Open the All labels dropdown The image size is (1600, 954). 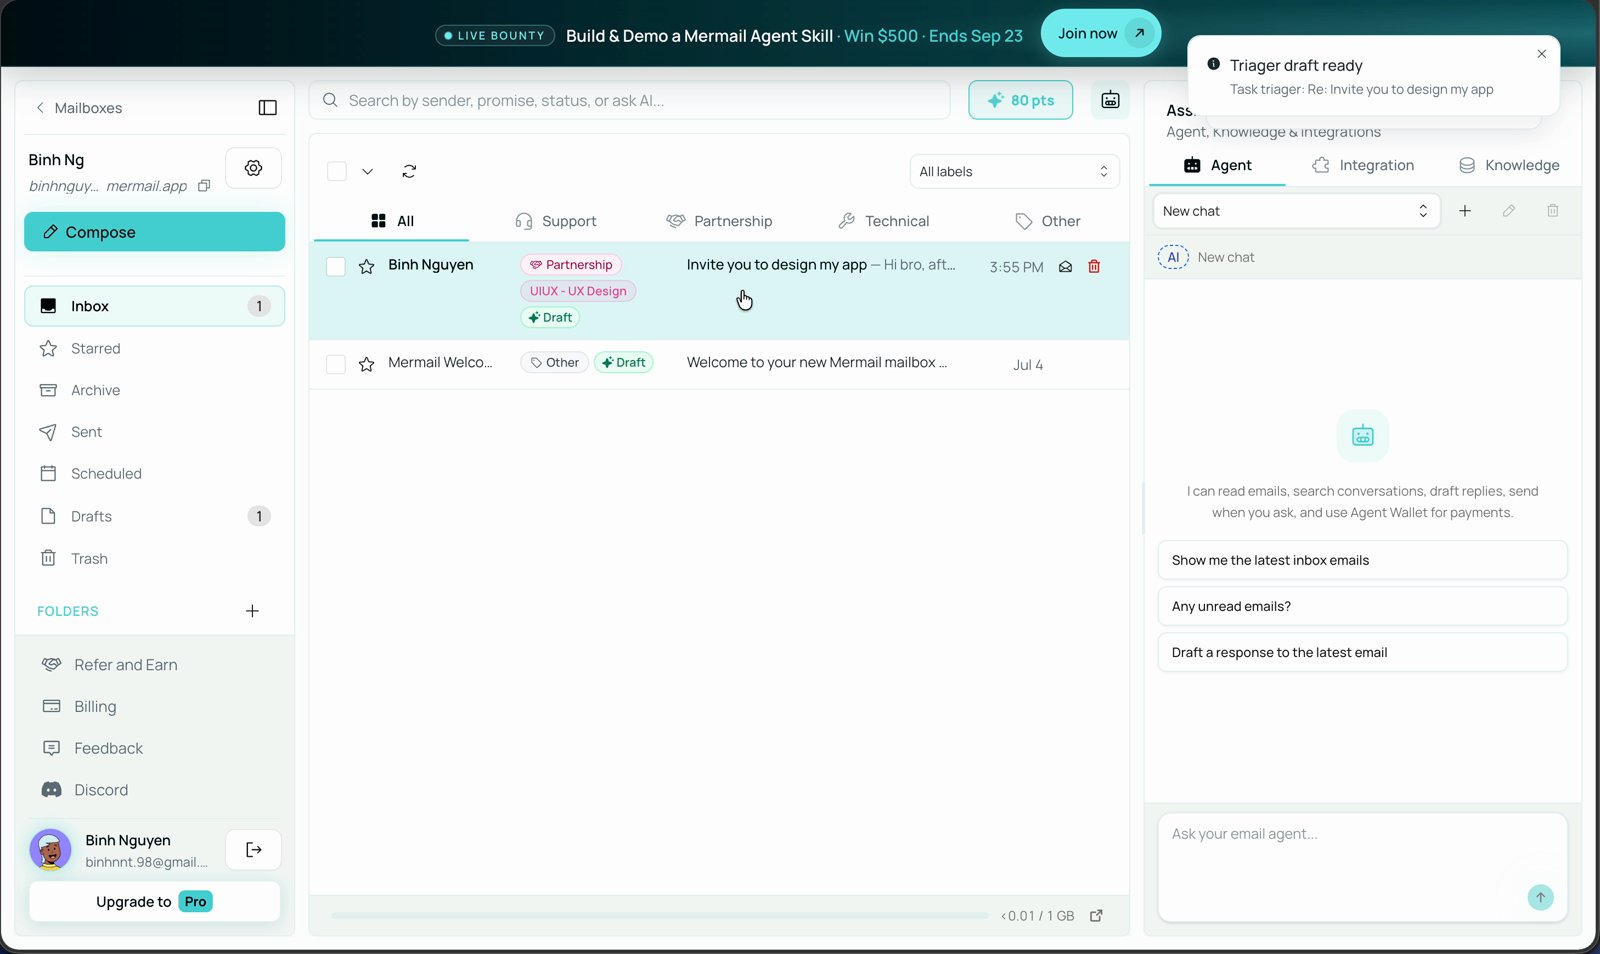(1014, 172)
